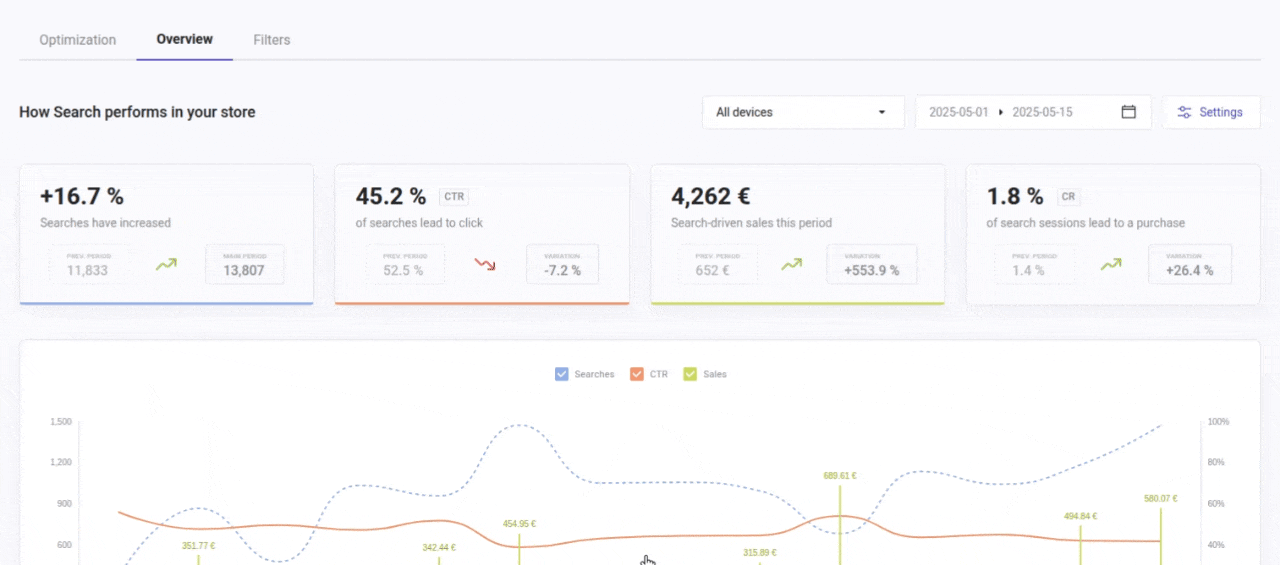Click the 454.95 € sales bar label
The image size is (1280, 565).
(519, 523)
